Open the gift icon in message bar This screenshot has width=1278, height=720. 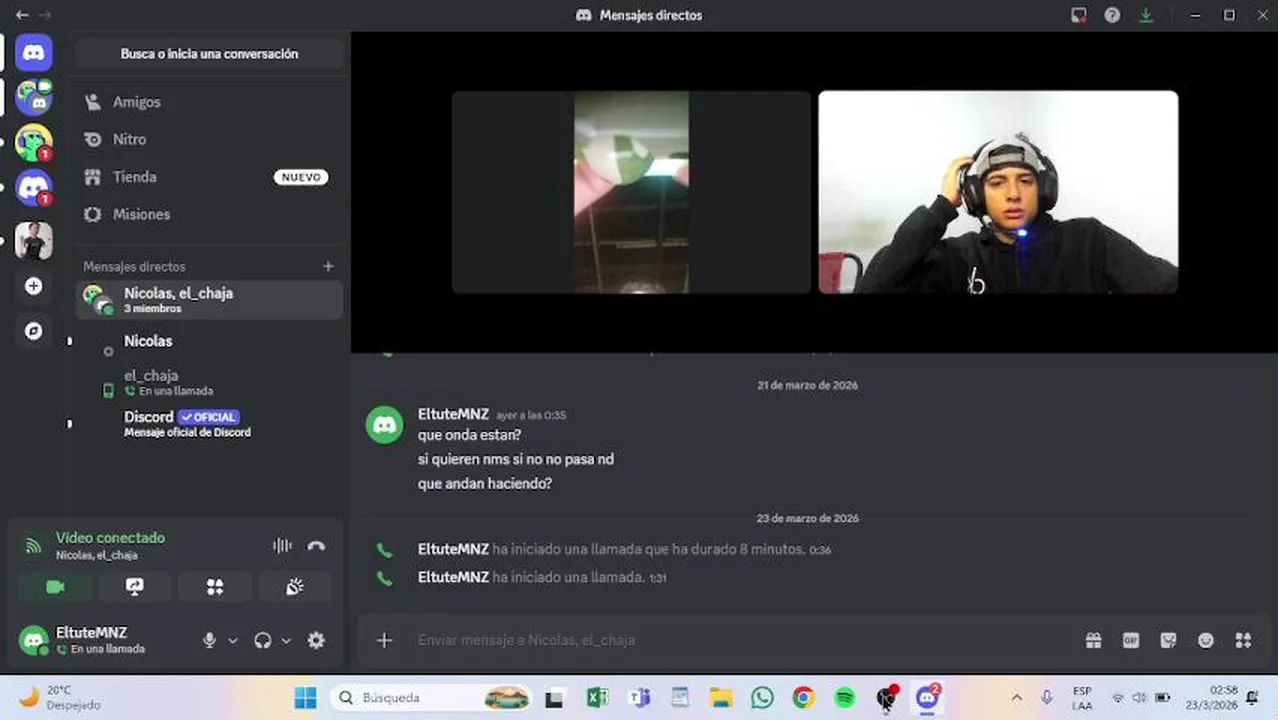[x=1094, y=640]
